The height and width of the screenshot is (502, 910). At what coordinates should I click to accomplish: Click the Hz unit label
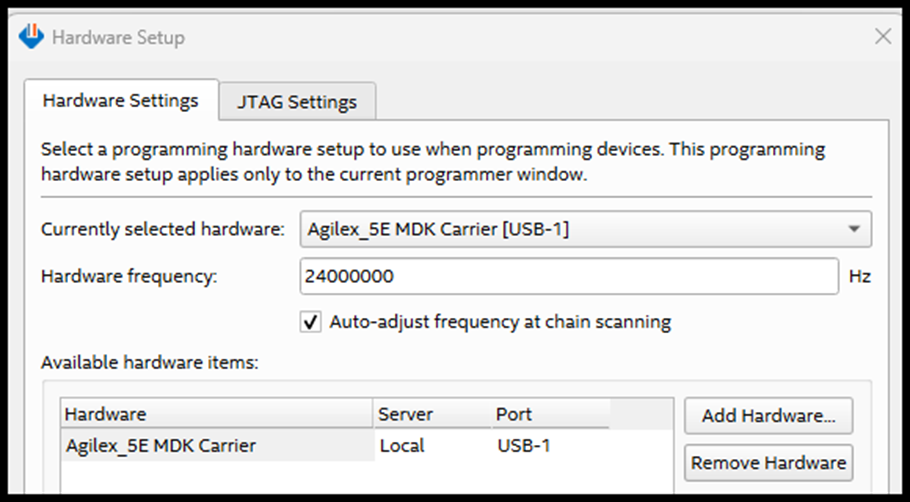click(860, 276)
